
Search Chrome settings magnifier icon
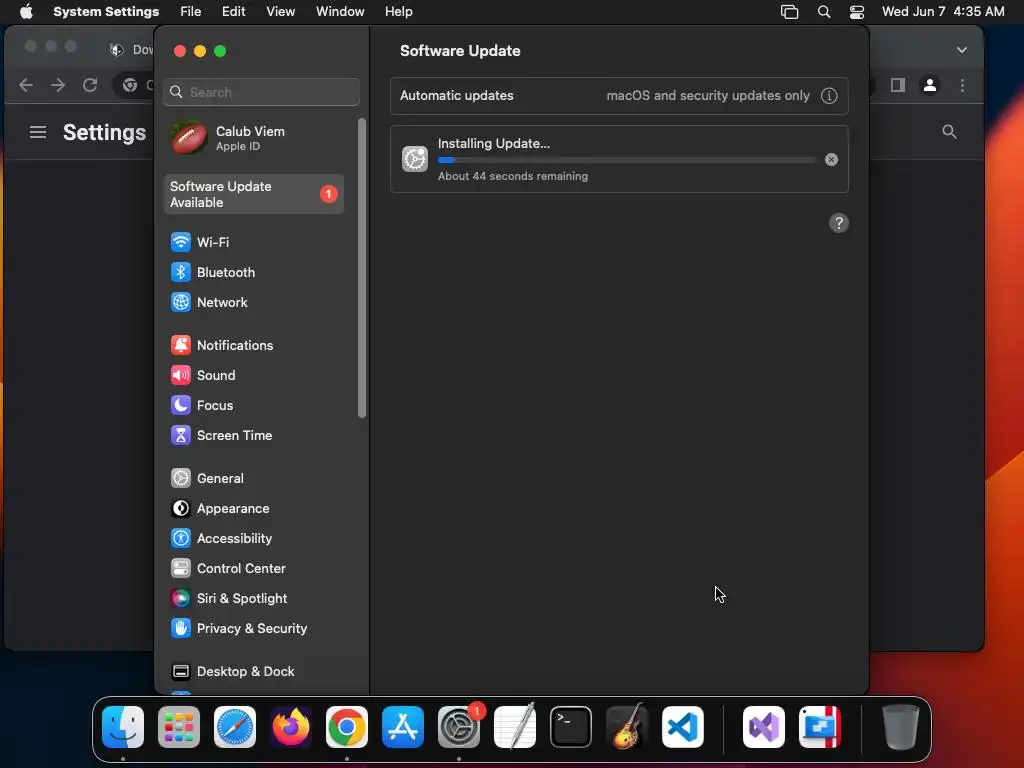[949, 132]
